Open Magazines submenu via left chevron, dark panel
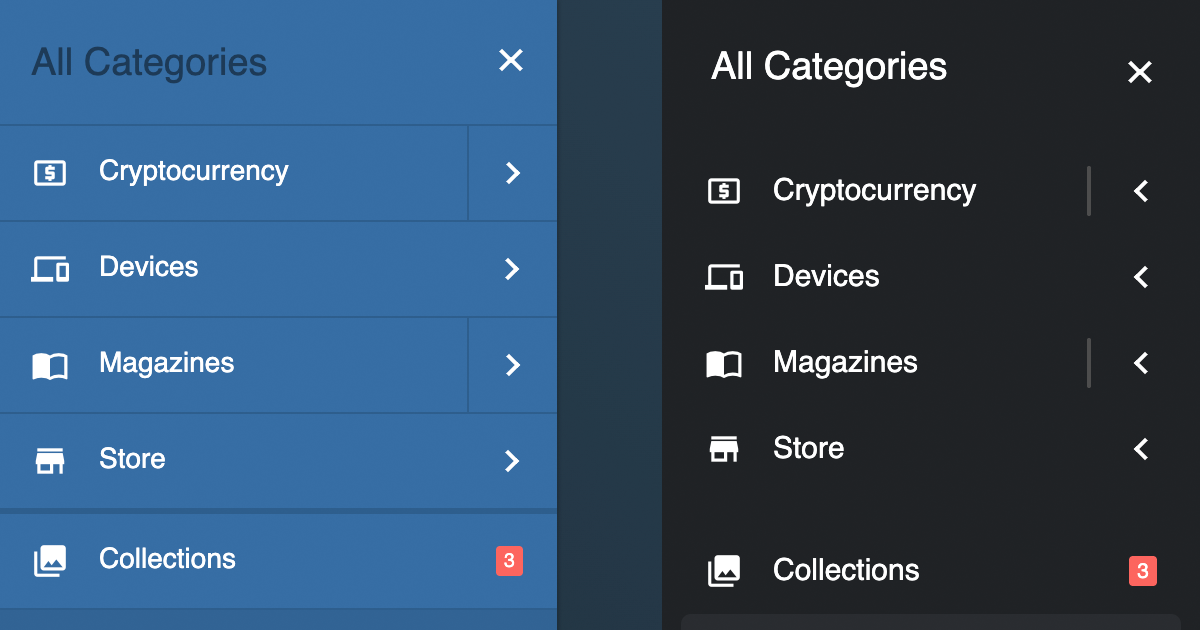 (1141, 363)
